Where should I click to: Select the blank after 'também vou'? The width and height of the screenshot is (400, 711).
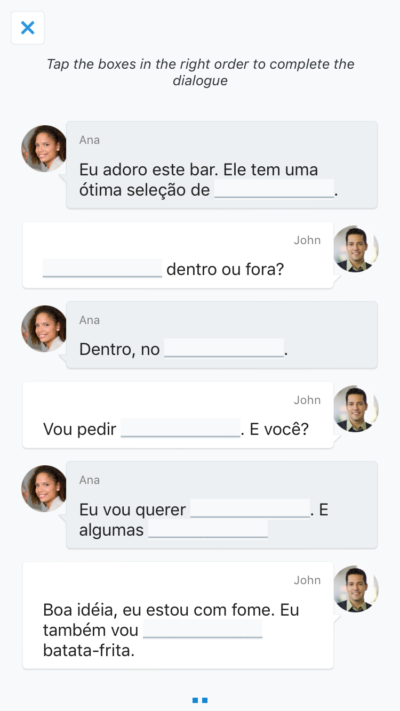coord(203,629)
